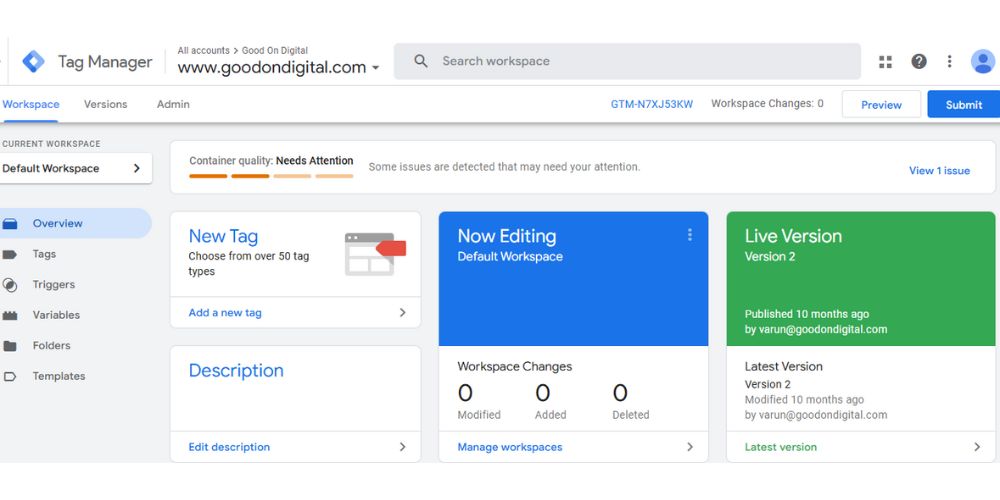Click the Tag Manager logo icon
Screen dimensions: 1000x500
33,62
